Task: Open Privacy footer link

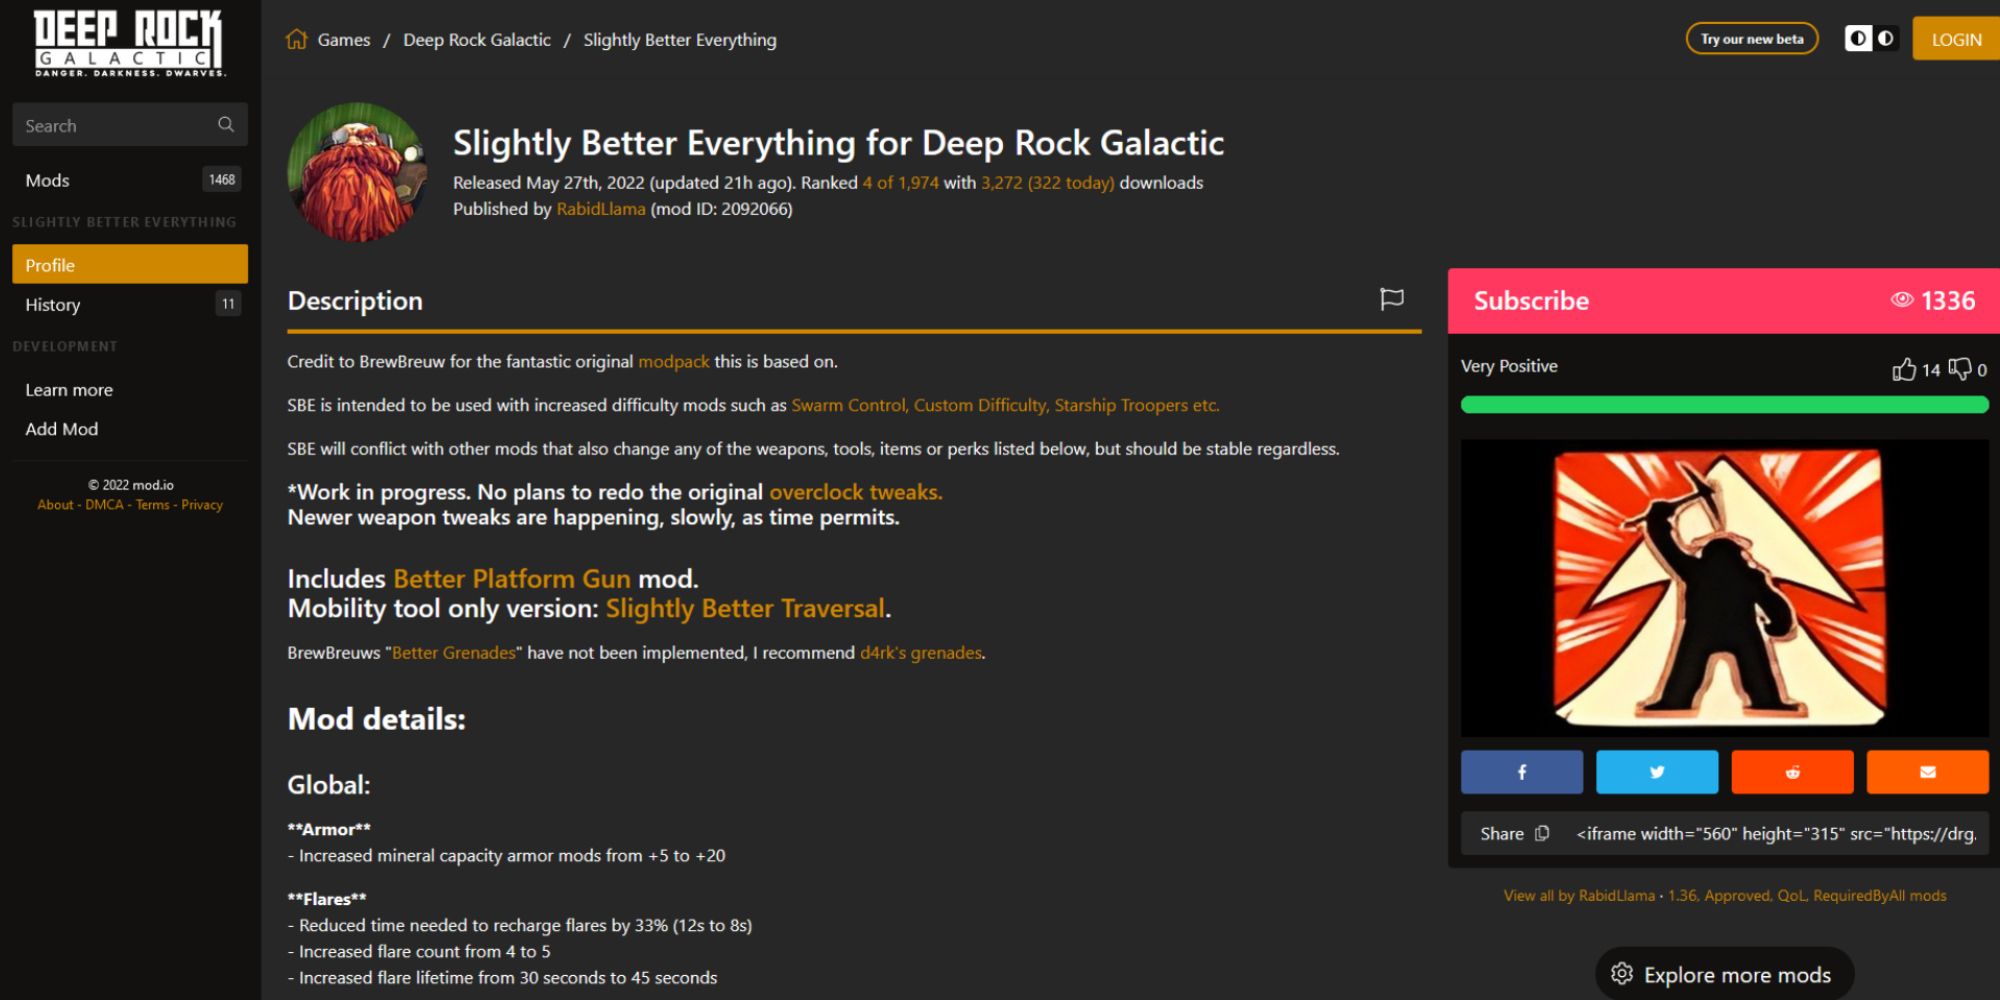Action: coord(202,505)
